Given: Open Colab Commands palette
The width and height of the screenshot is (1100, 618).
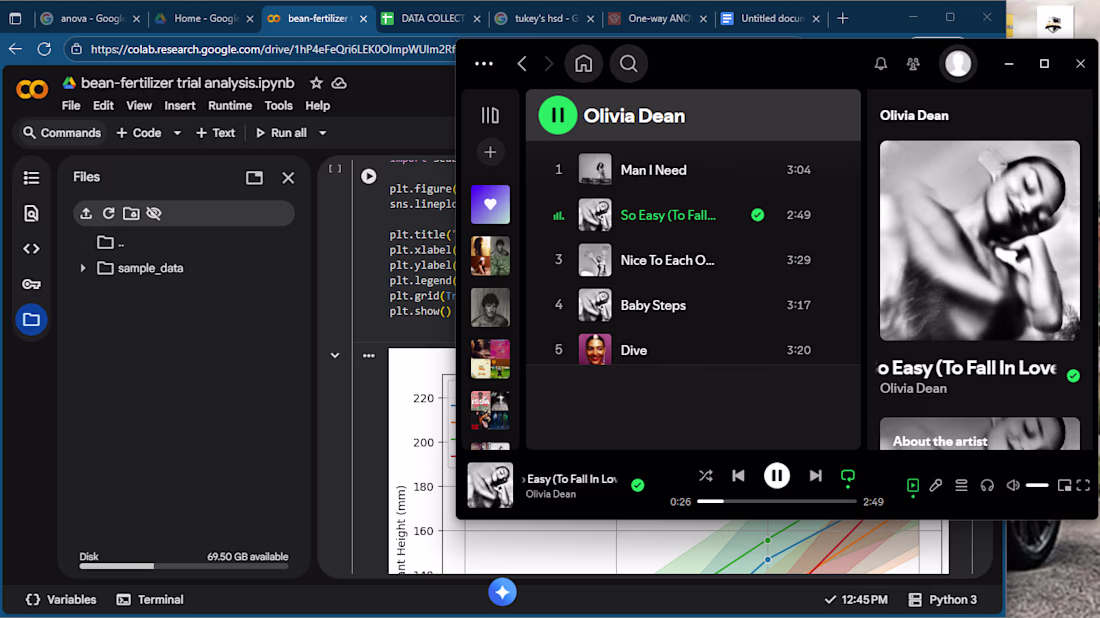Looking at the screenshot, I should 62,133.
